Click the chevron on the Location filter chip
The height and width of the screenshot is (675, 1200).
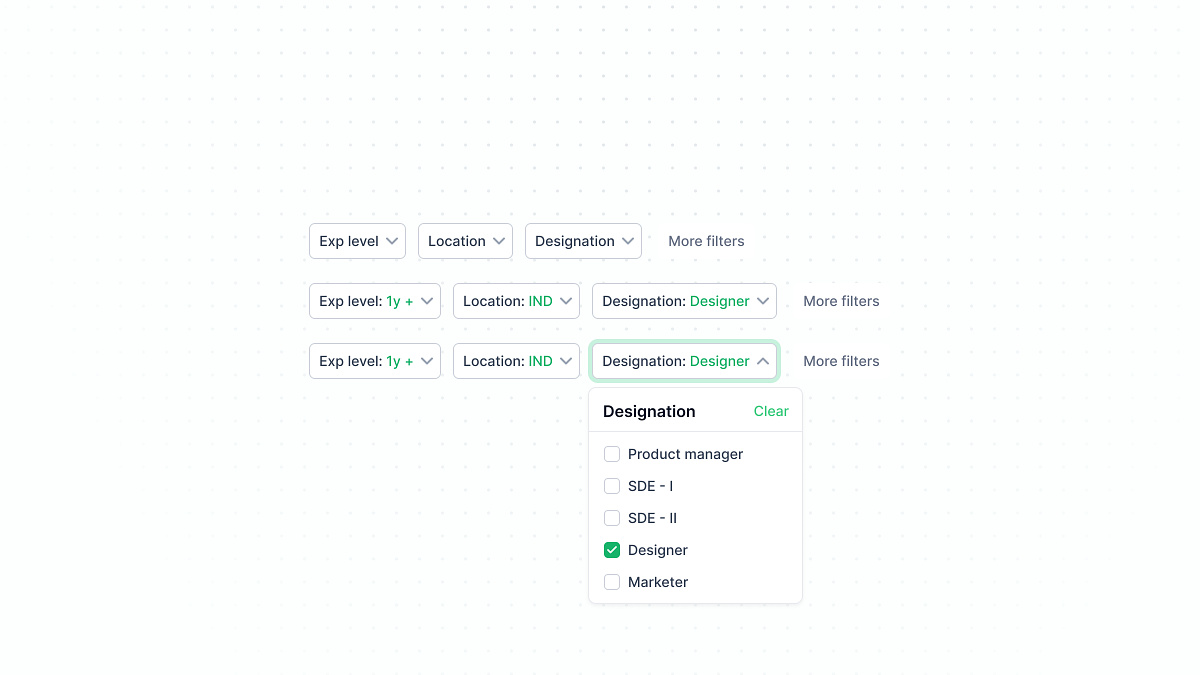(497, 240)
